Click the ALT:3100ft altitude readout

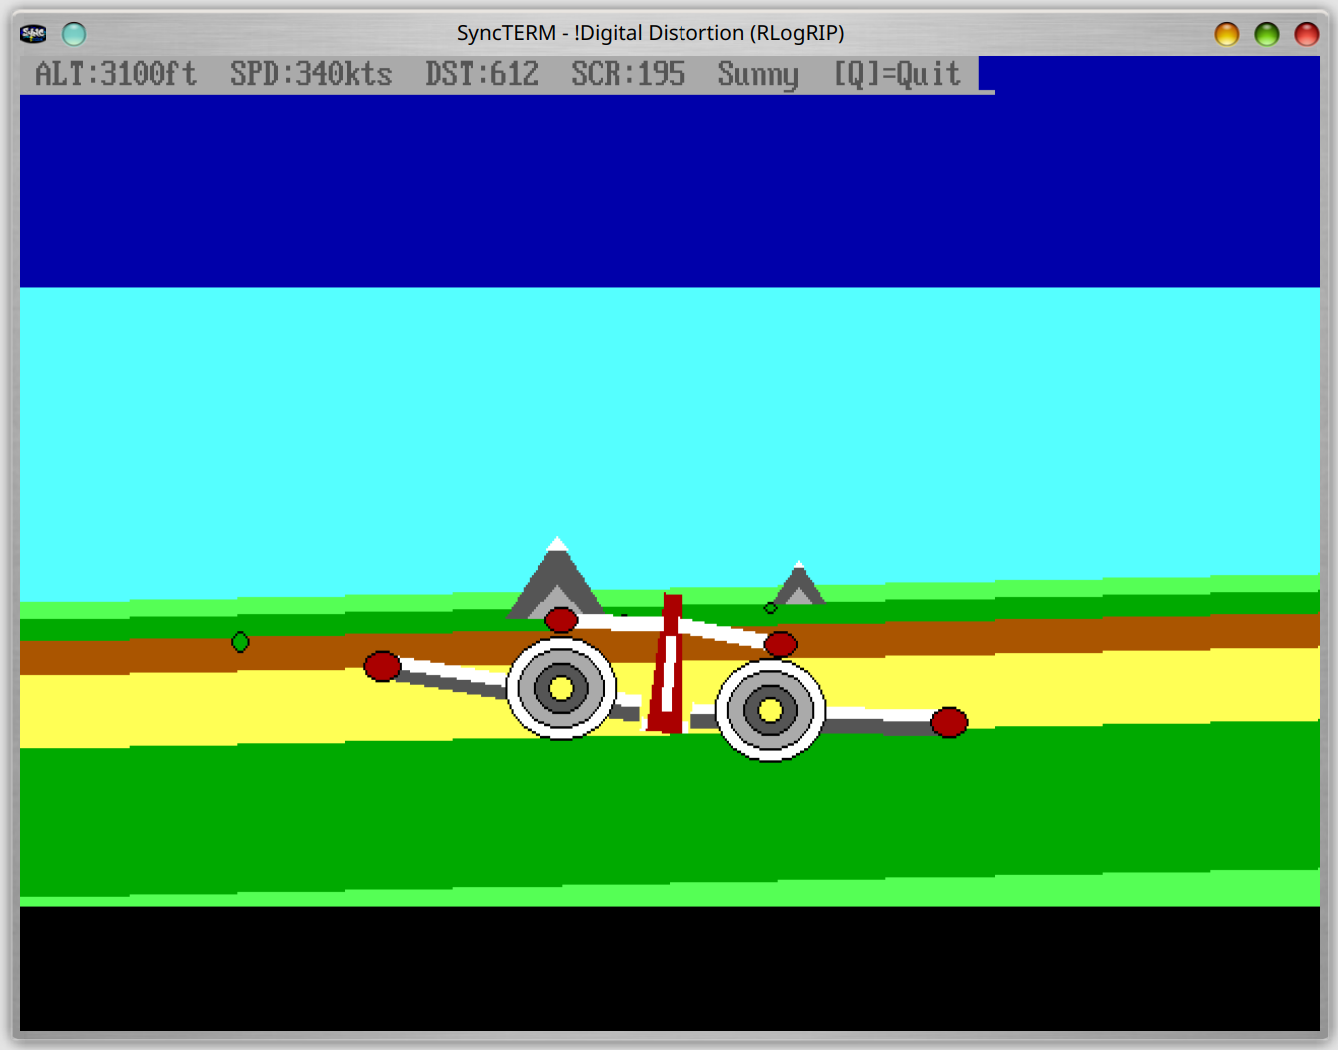pyautogui.click(x=116, y=74)
